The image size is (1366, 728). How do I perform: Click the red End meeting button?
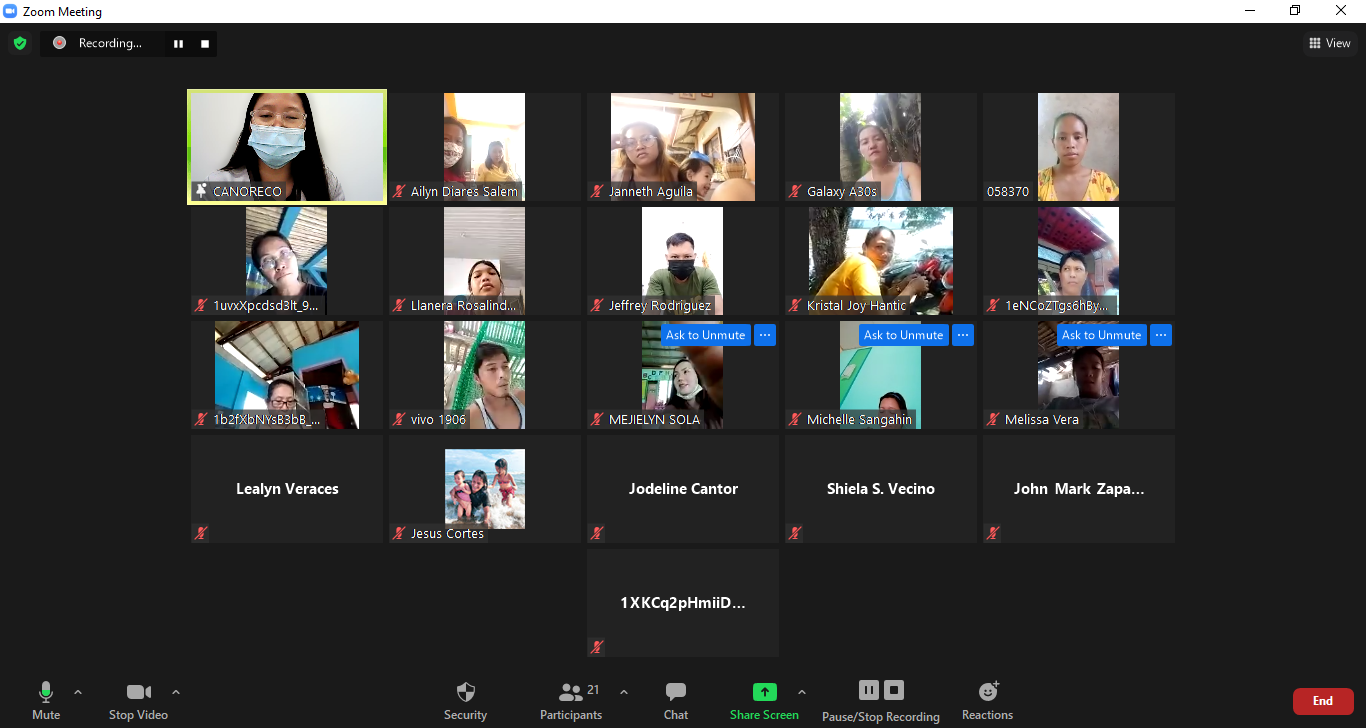1322,701
